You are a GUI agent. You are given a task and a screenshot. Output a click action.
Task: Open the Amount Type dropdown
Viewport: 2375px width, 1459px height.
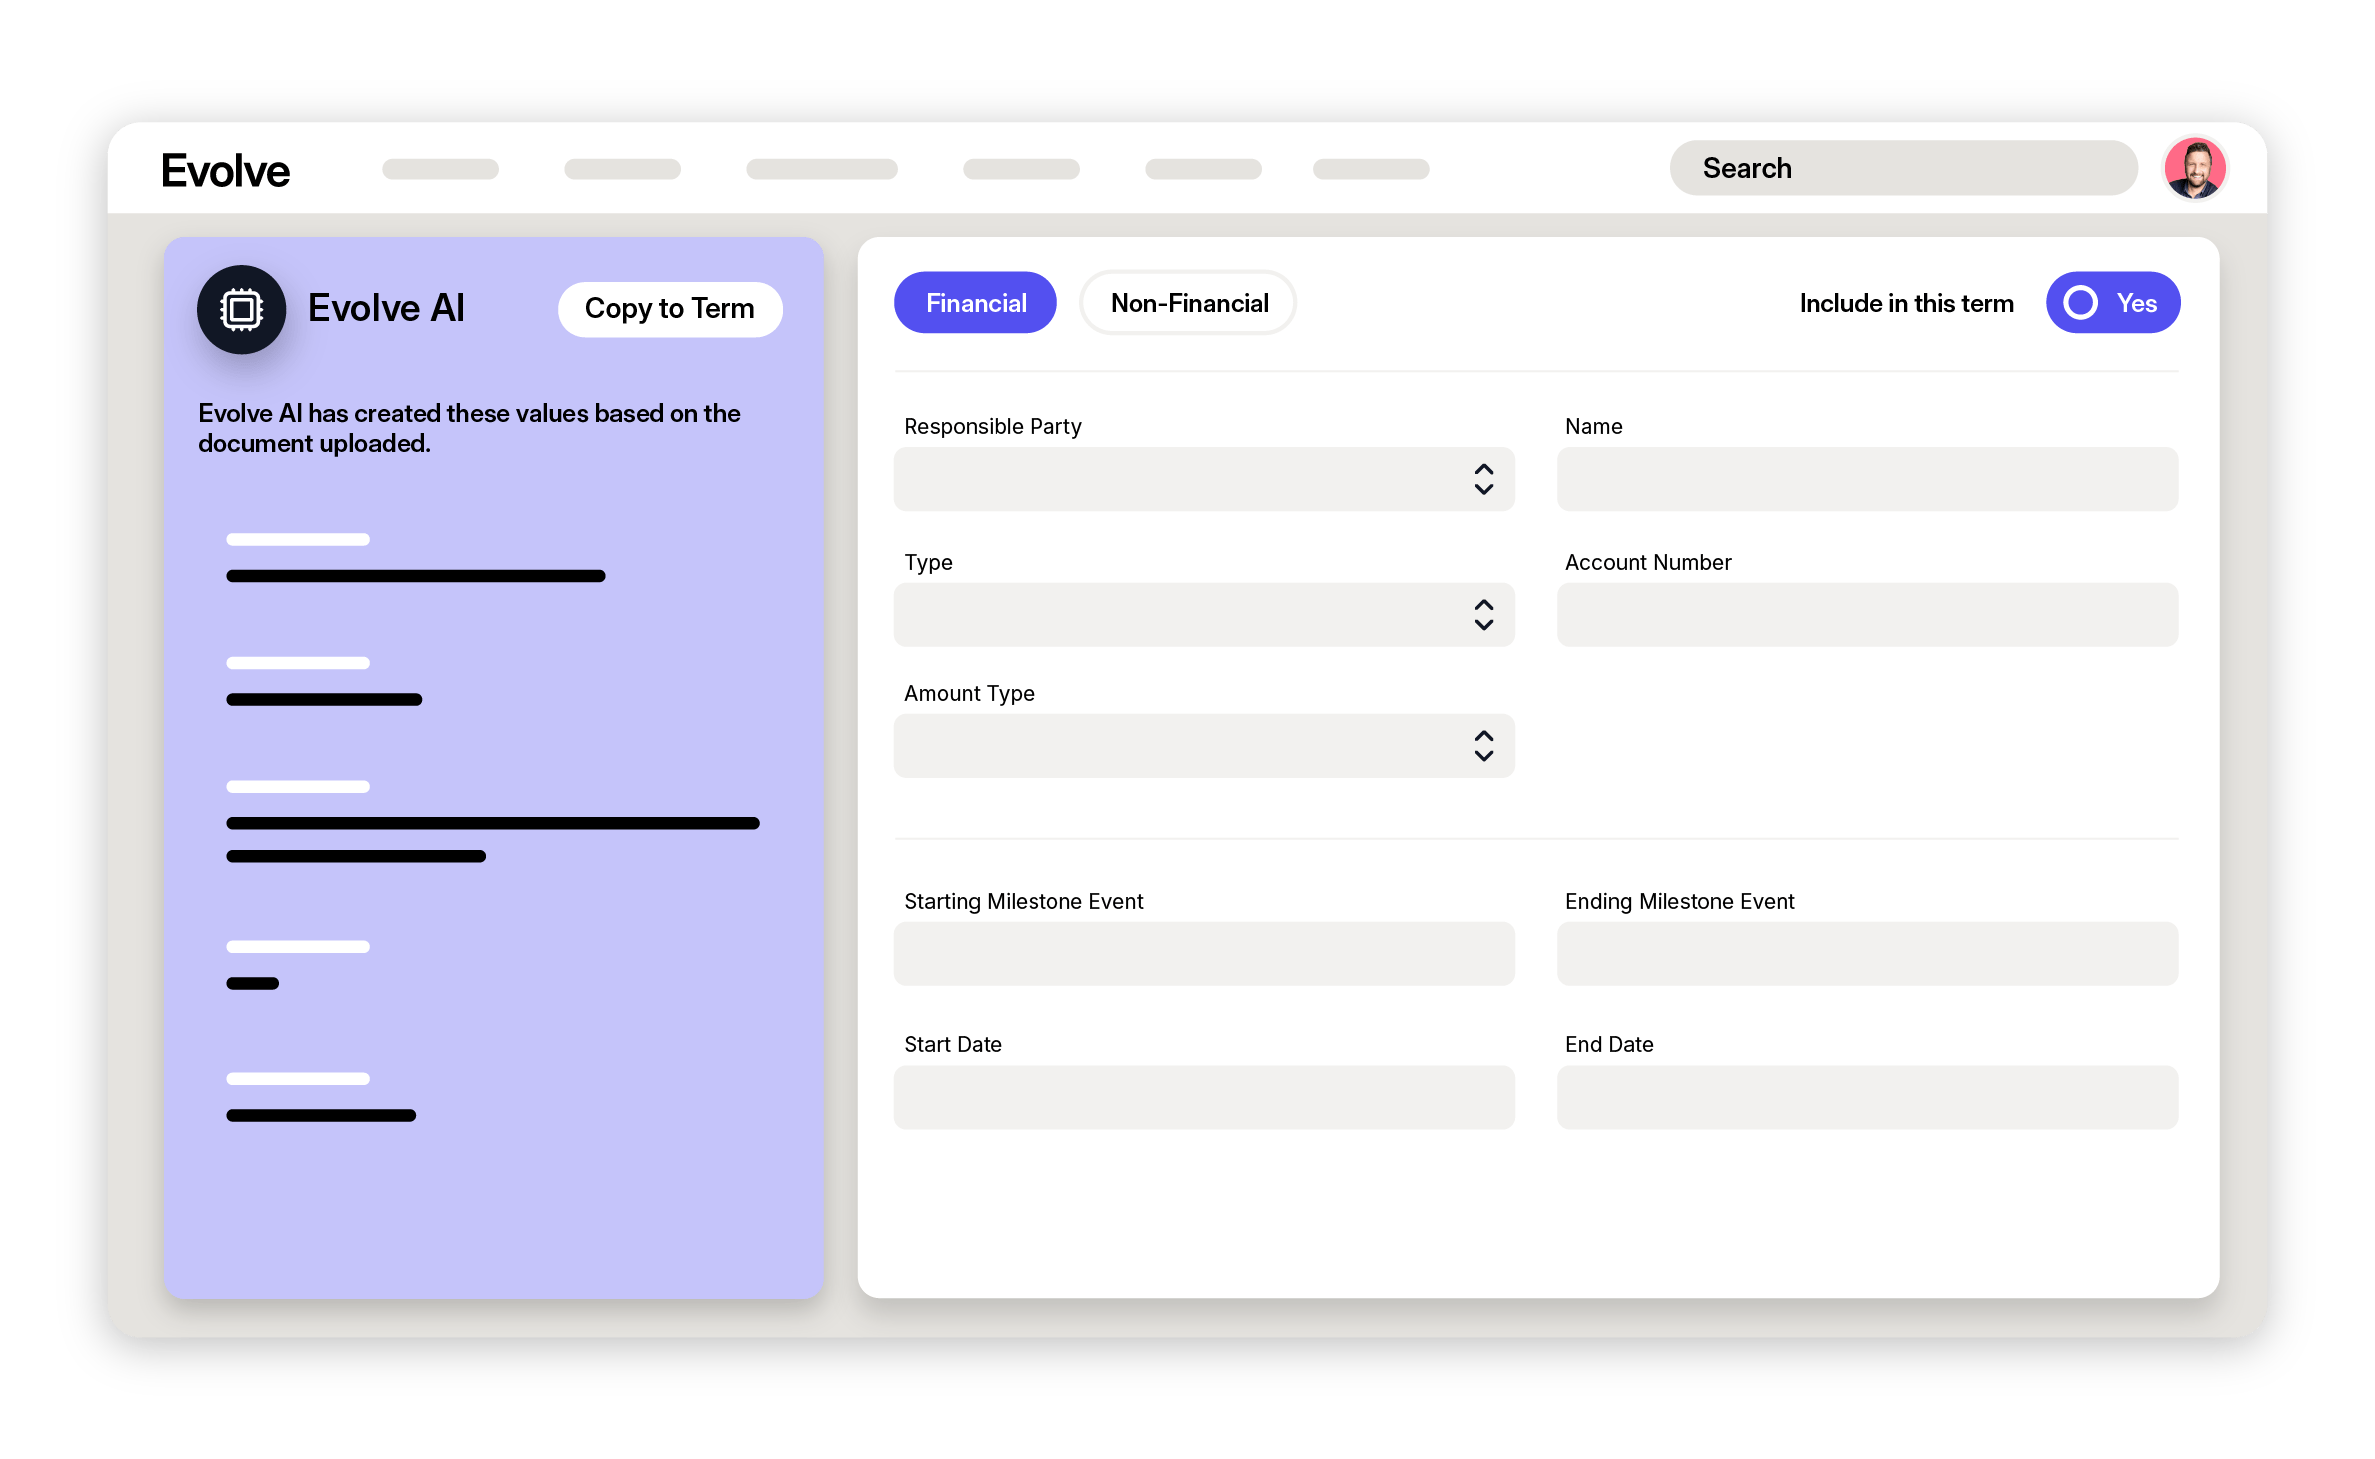click(1204, 746)
